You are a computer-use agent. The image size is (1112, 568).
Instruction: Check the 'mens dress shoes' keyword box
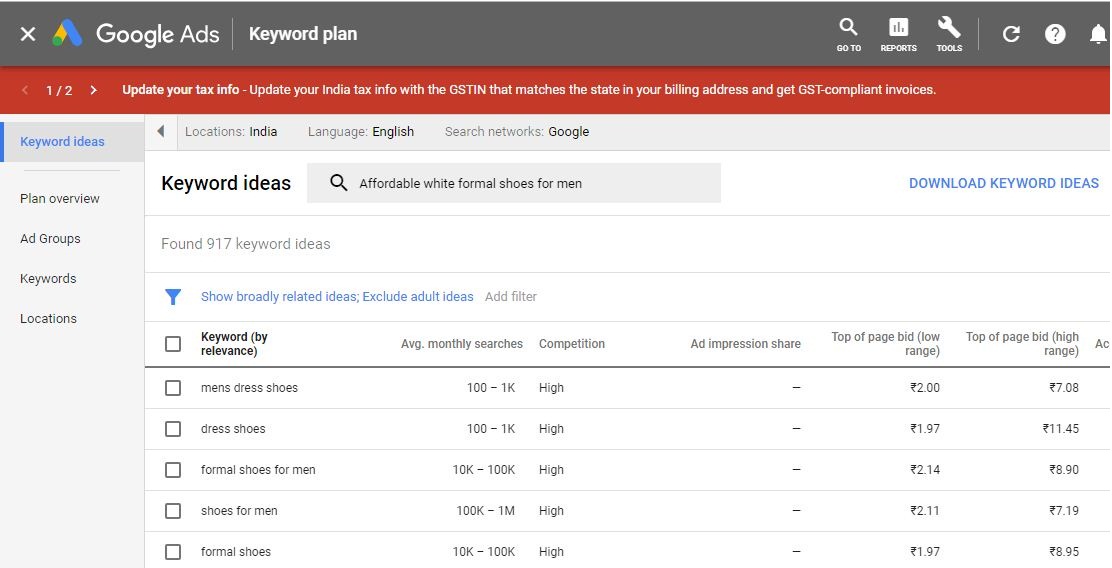pyautogui.click(x=173, y=388)
